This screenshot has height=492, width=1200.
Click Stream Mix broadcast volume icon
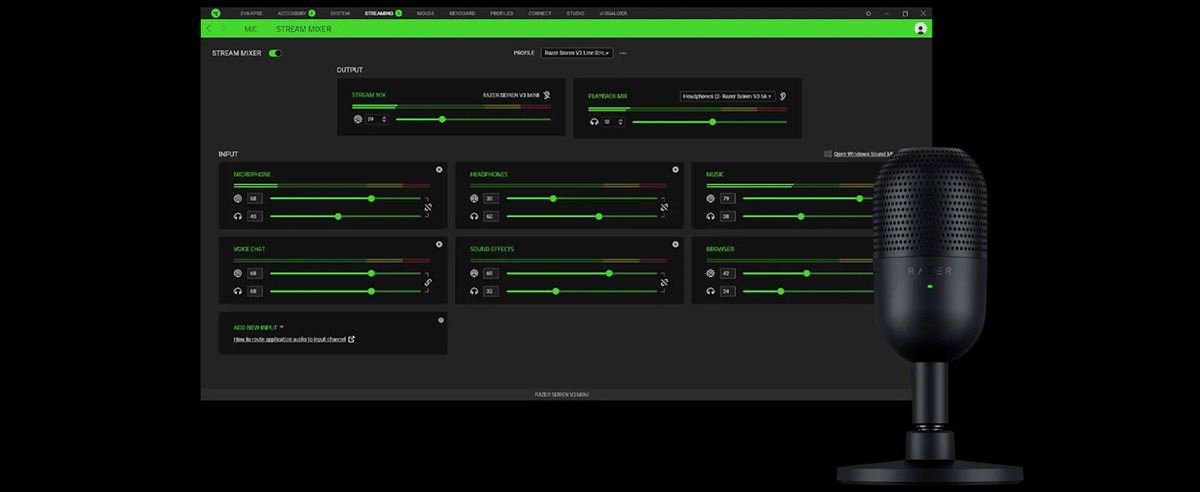pos(358,119)
